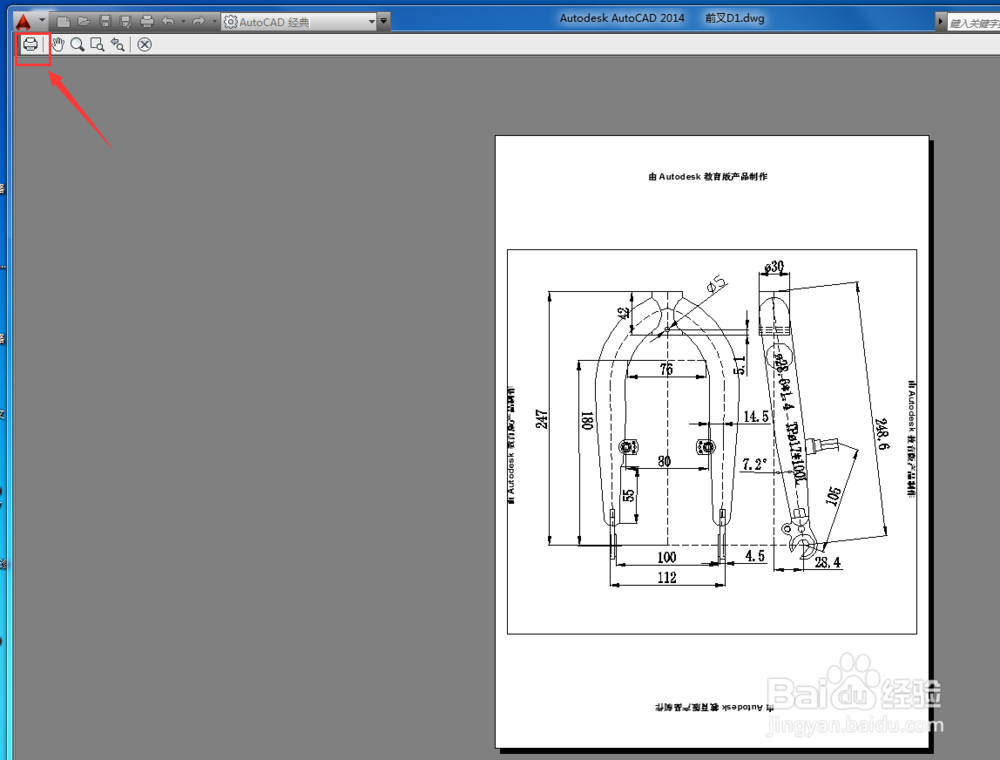Viewport: 1000px width, 760px height.
Task: Close the preview window with X icon
Action: pyautogui.click(x=145, y=45)
